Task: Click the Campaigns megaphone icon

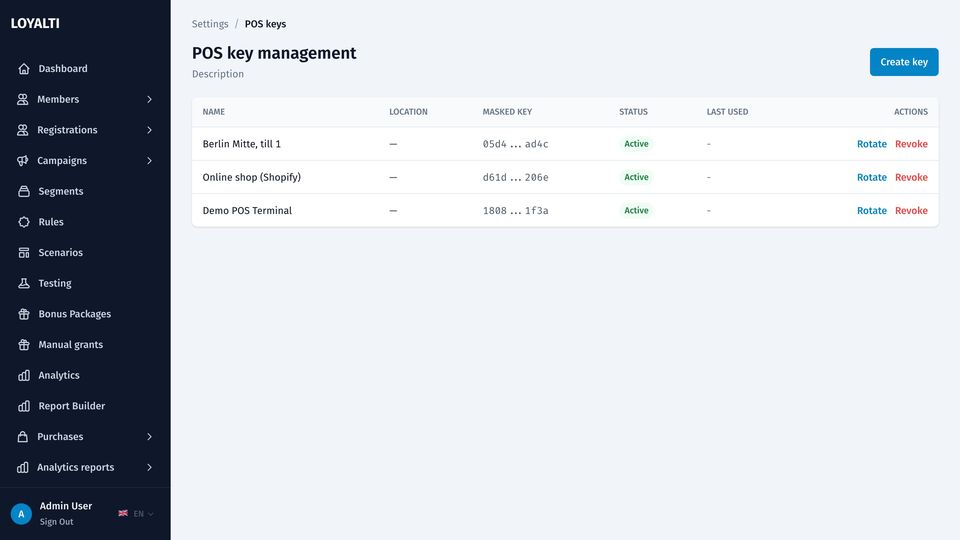Action: (23, 160)
